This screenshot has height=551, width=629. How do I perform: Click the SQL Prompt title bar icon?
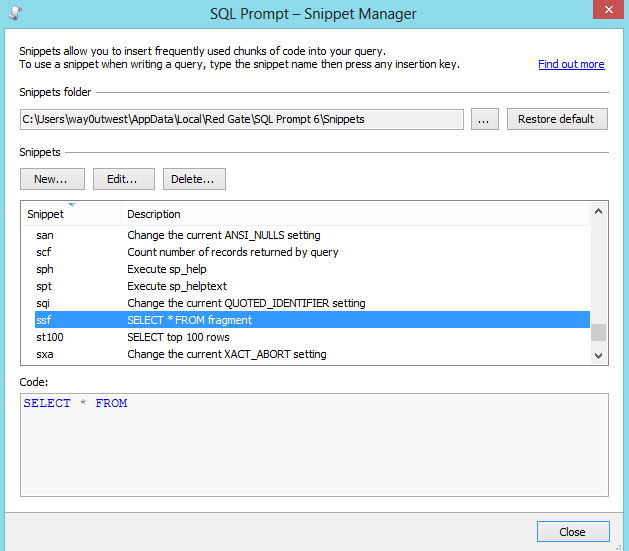13,12
